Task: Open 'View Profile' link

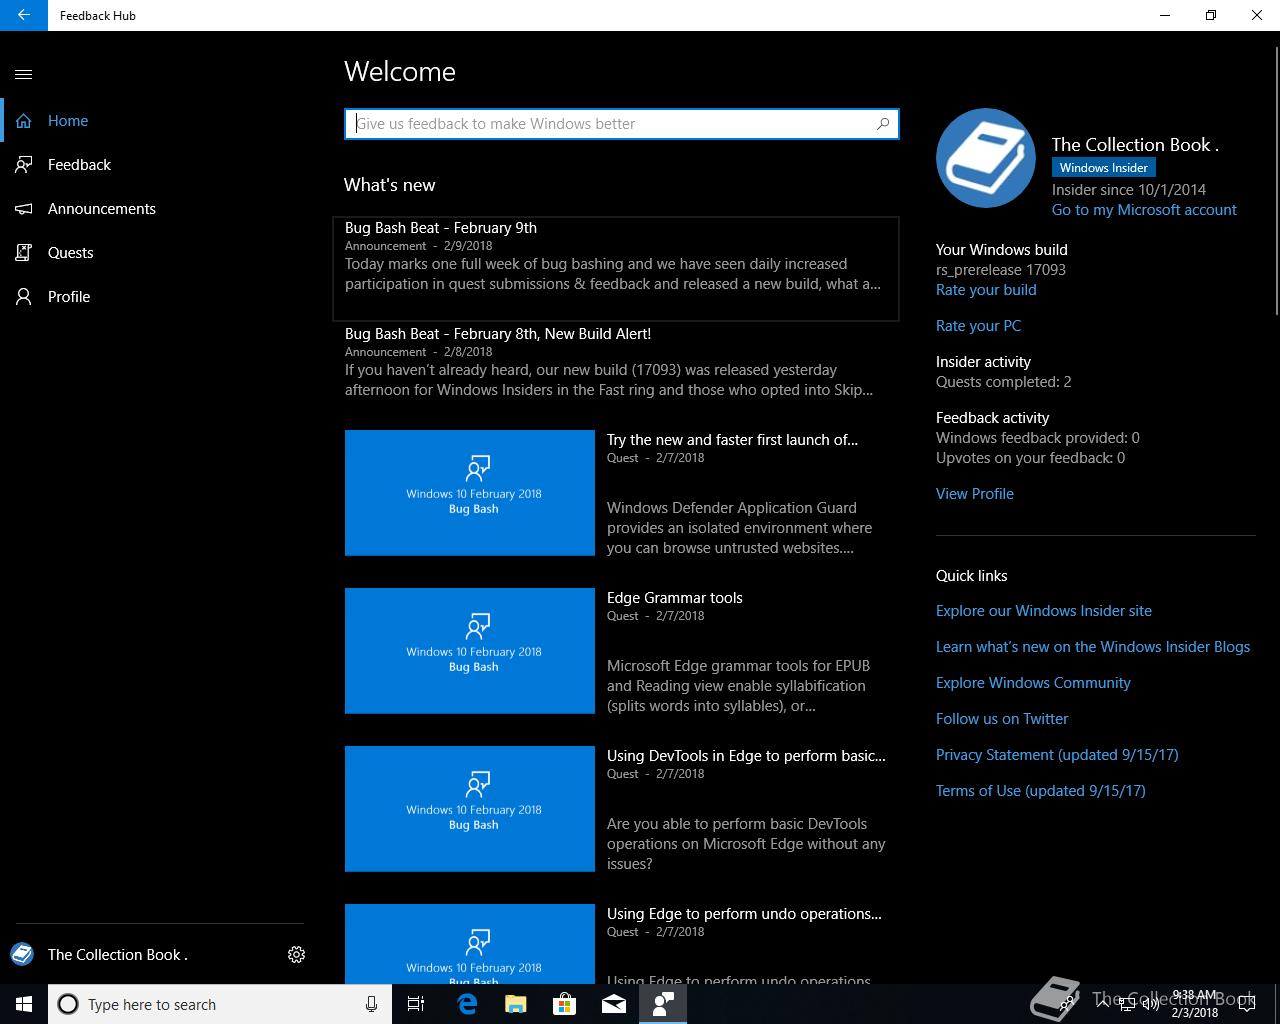Action: coord(975,494)
